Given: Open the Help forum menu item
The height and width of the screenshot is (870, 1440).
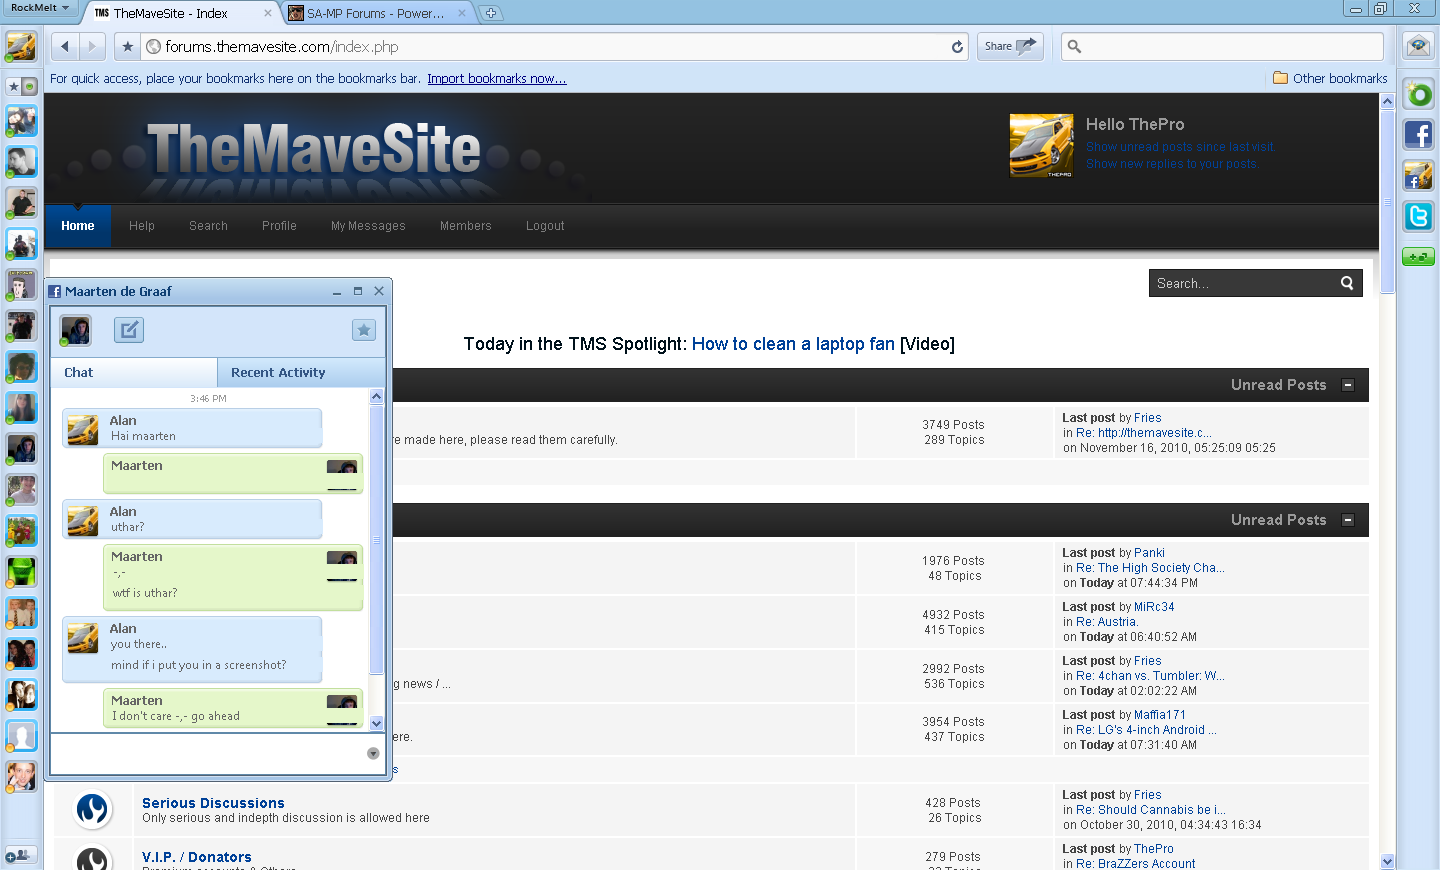Looking at the screenshot, I should tap(142, 226).
